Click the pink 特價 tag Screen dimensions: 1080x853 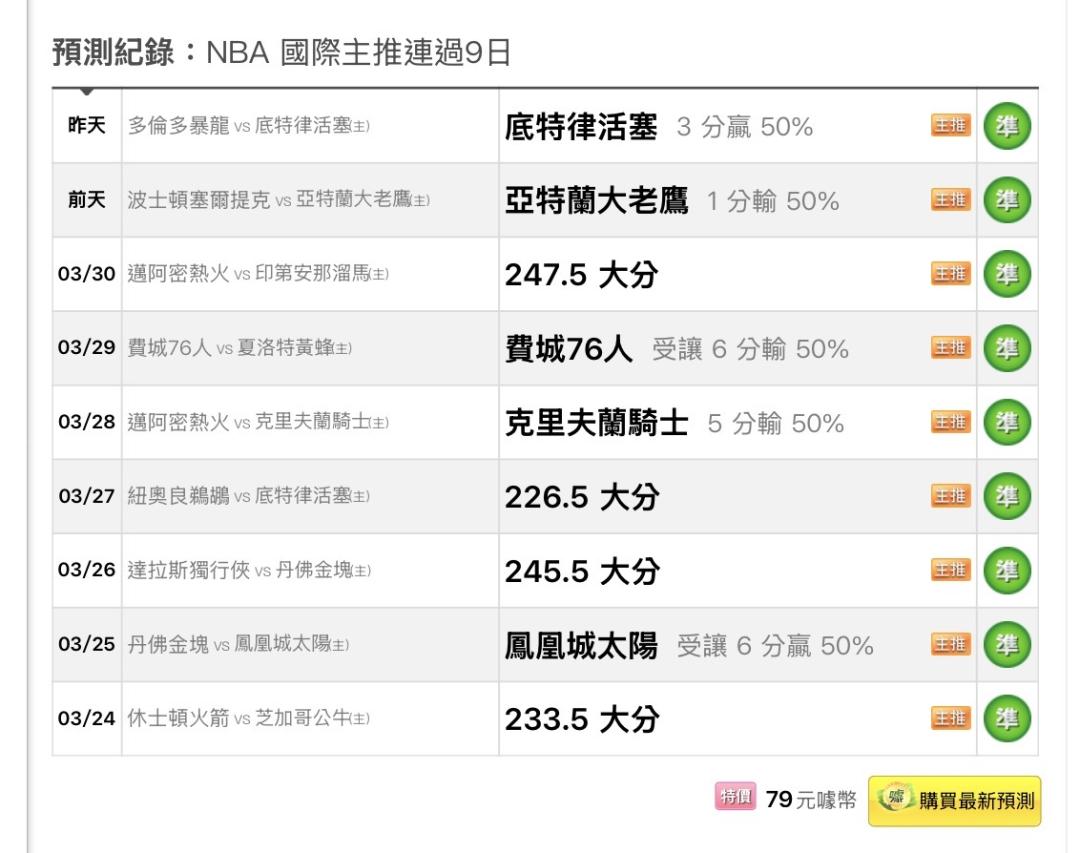pos(735,797)
